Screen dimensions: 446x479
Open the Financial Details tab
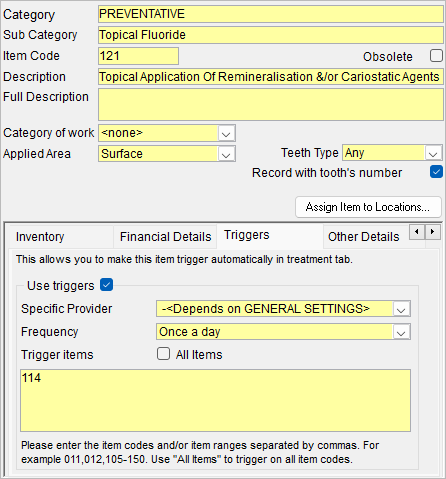[165, 237]
